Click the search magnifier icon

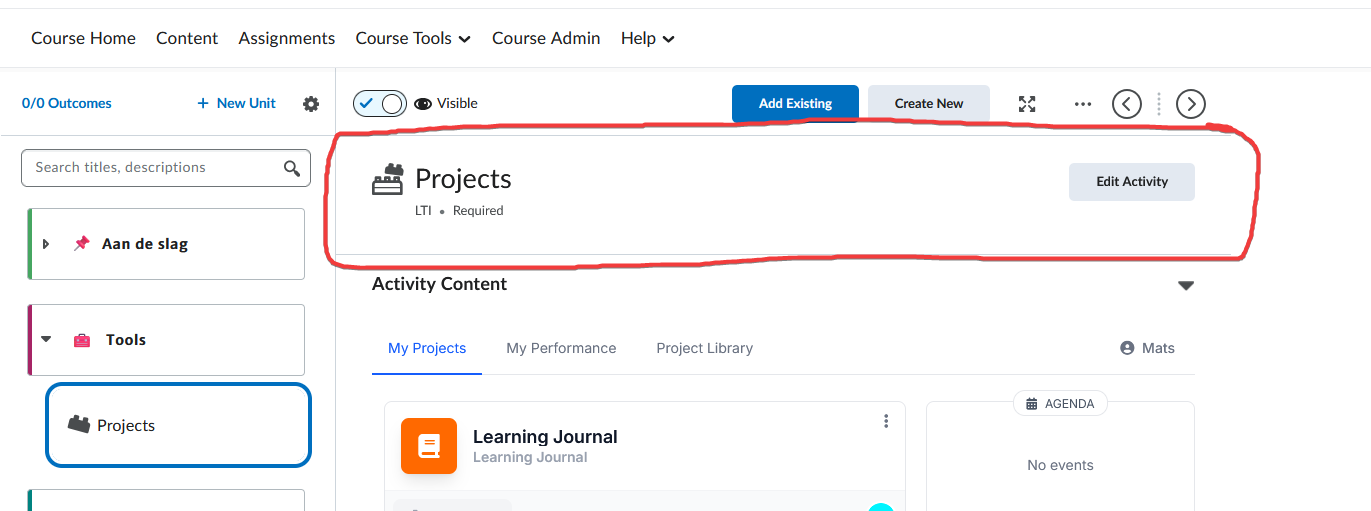[292, 168]
